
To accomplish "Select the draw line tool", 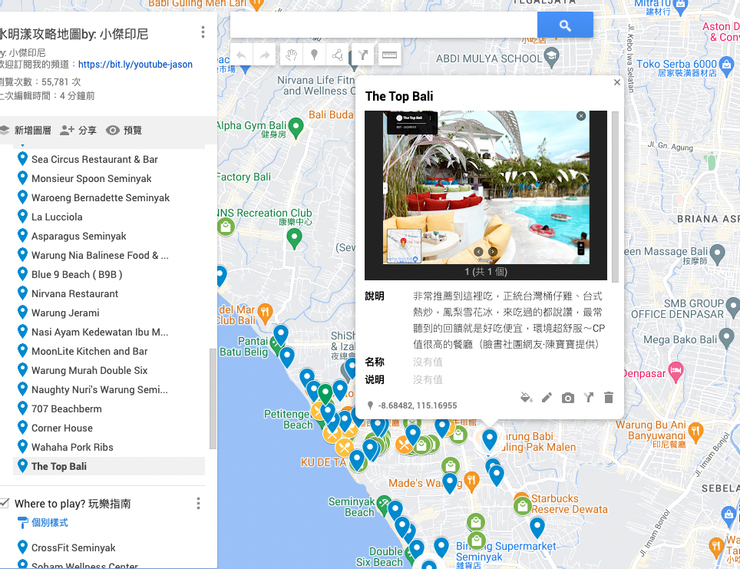I will 338,55.
